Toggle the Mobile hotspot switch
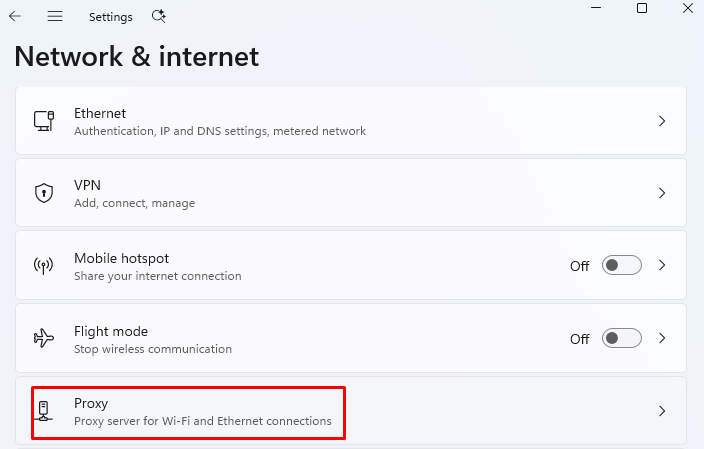 tap(621, 265)
